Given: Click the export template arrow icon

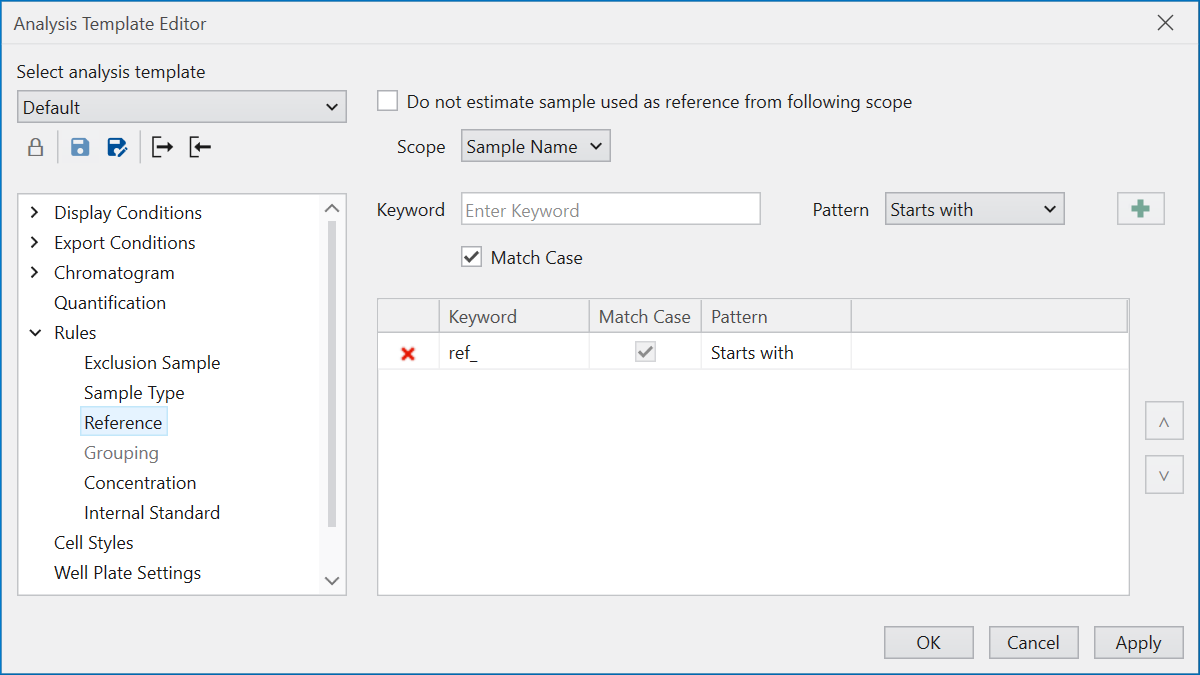Looking at the screenshot, I should pyautogui.click(x=162, y=148).
